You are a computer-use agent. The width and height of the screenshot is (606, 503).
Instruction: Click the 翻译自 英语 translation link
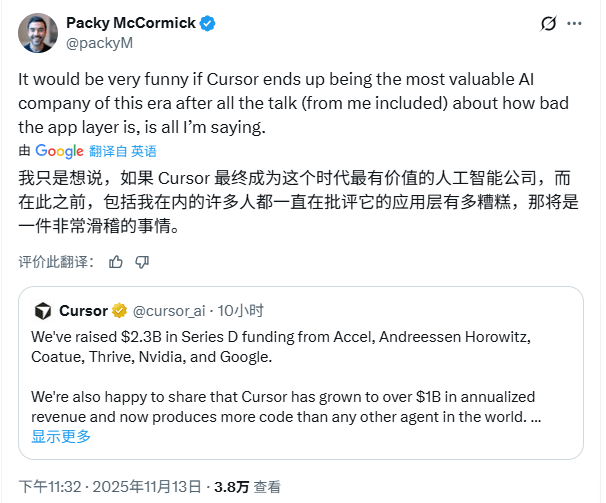[123, 151]
